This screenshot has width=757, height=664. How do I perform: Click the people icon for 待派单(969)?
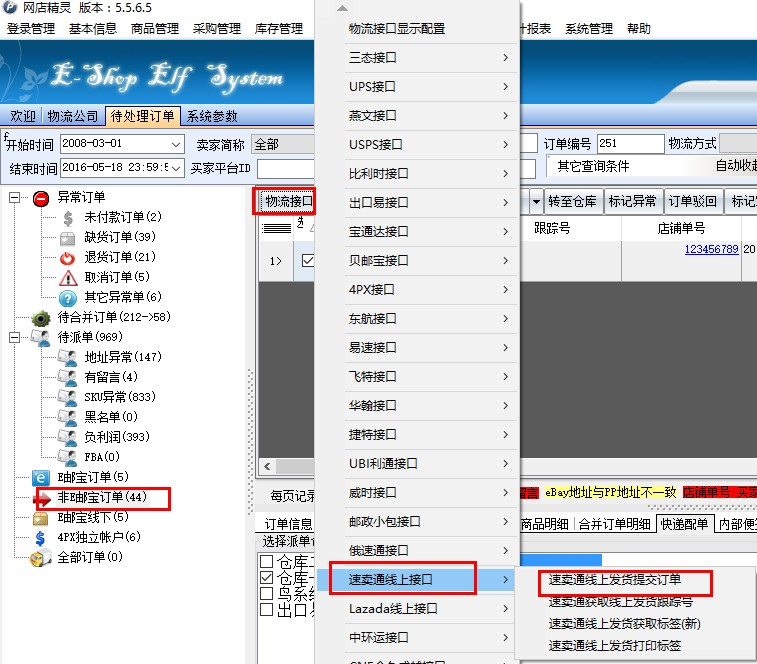41,338
